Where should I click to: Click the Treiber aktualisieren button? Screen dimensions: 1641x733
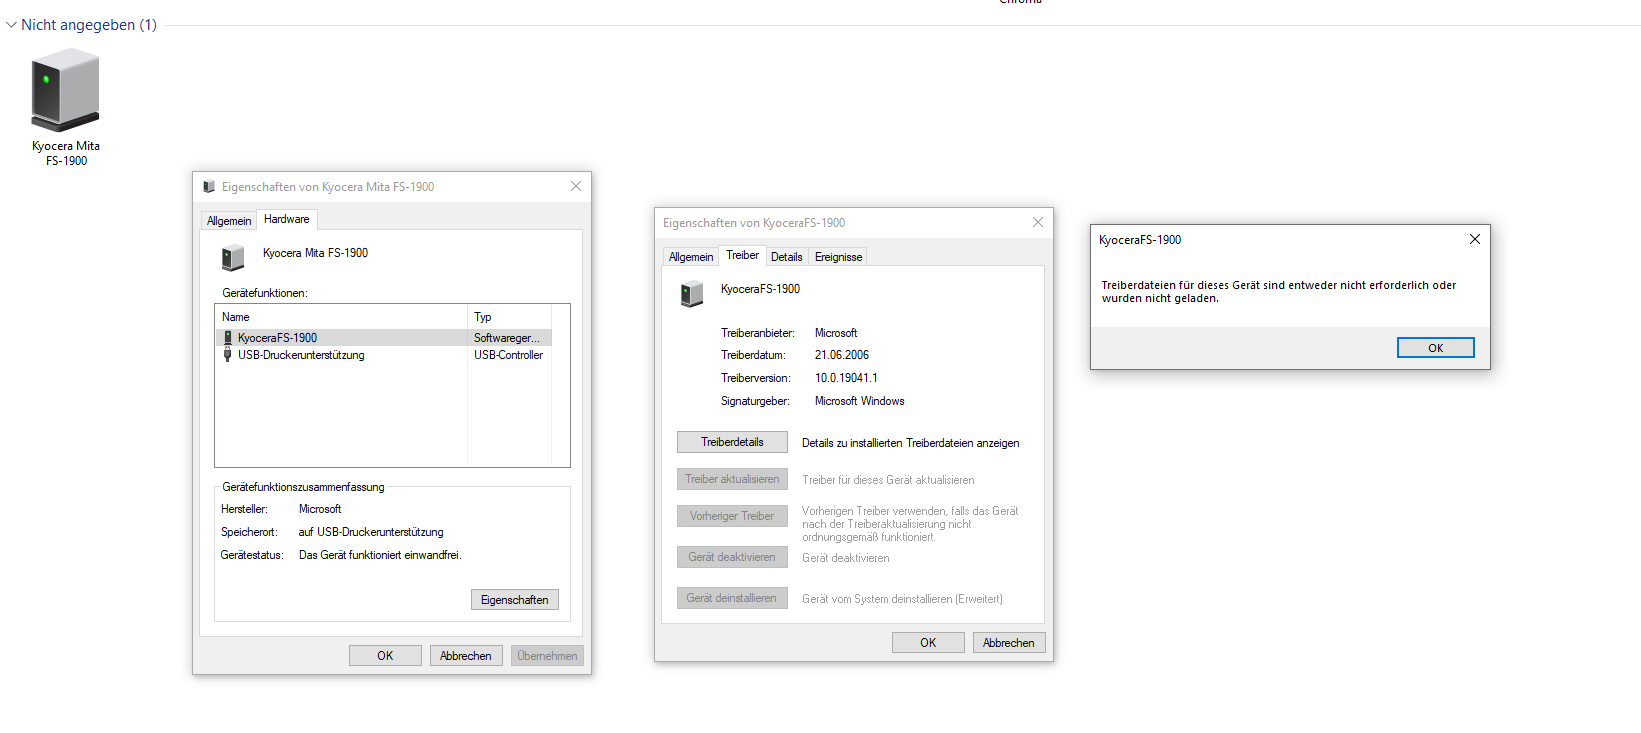coord(732,479)
